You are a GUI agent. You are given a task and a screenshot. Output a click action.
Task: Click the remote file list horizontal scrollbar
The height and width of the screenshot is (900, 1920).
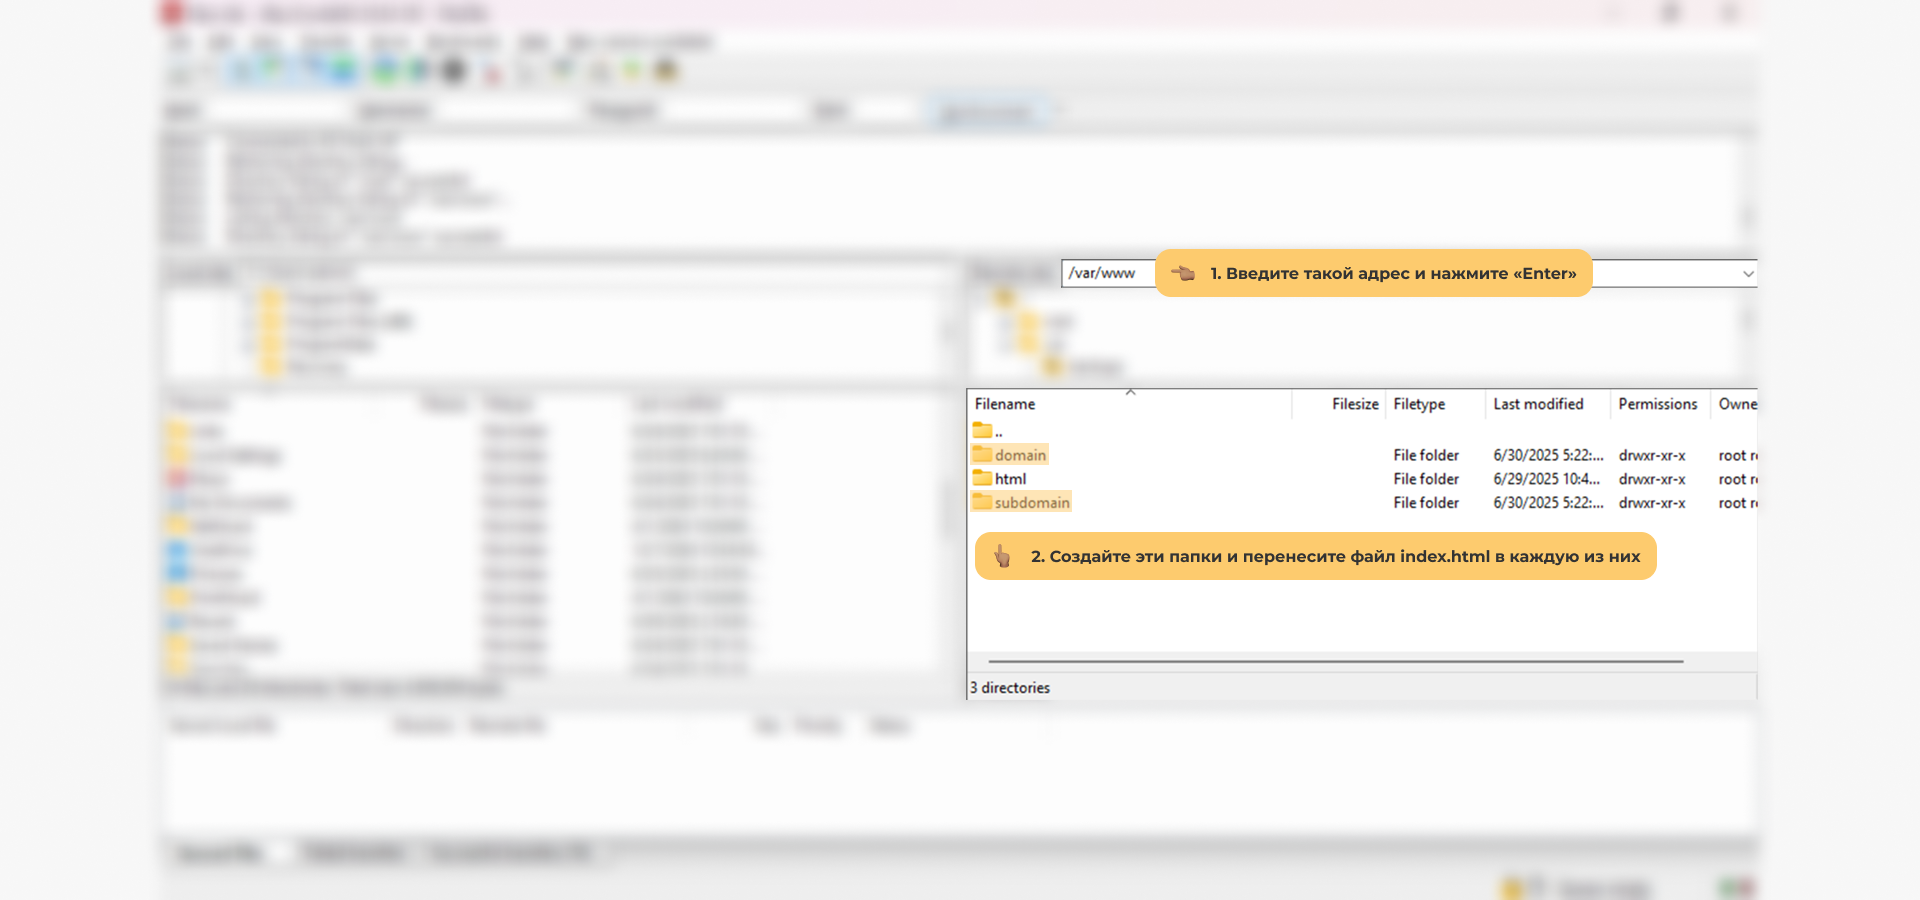(x=1335, y=661)
